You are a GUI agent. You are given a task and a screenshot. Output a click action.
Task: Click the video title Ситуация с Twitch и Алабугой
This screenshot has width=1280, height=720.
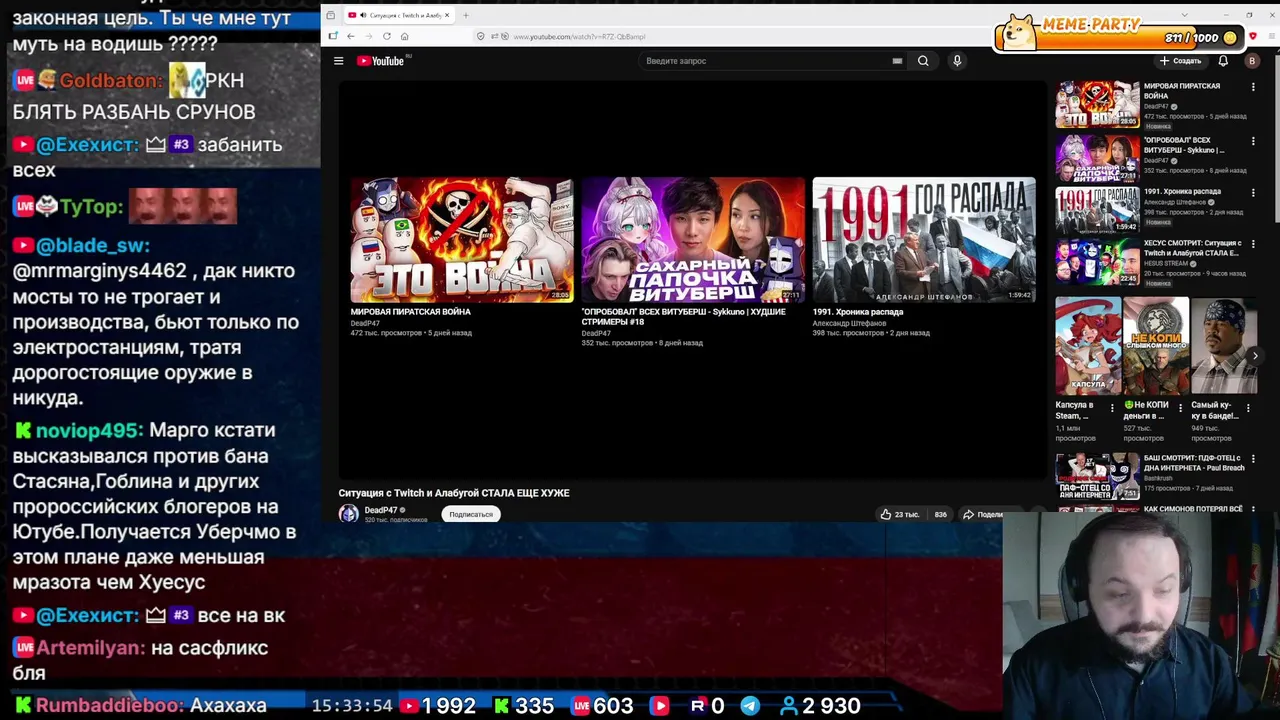pyautogui.click(x=454, y=493)
